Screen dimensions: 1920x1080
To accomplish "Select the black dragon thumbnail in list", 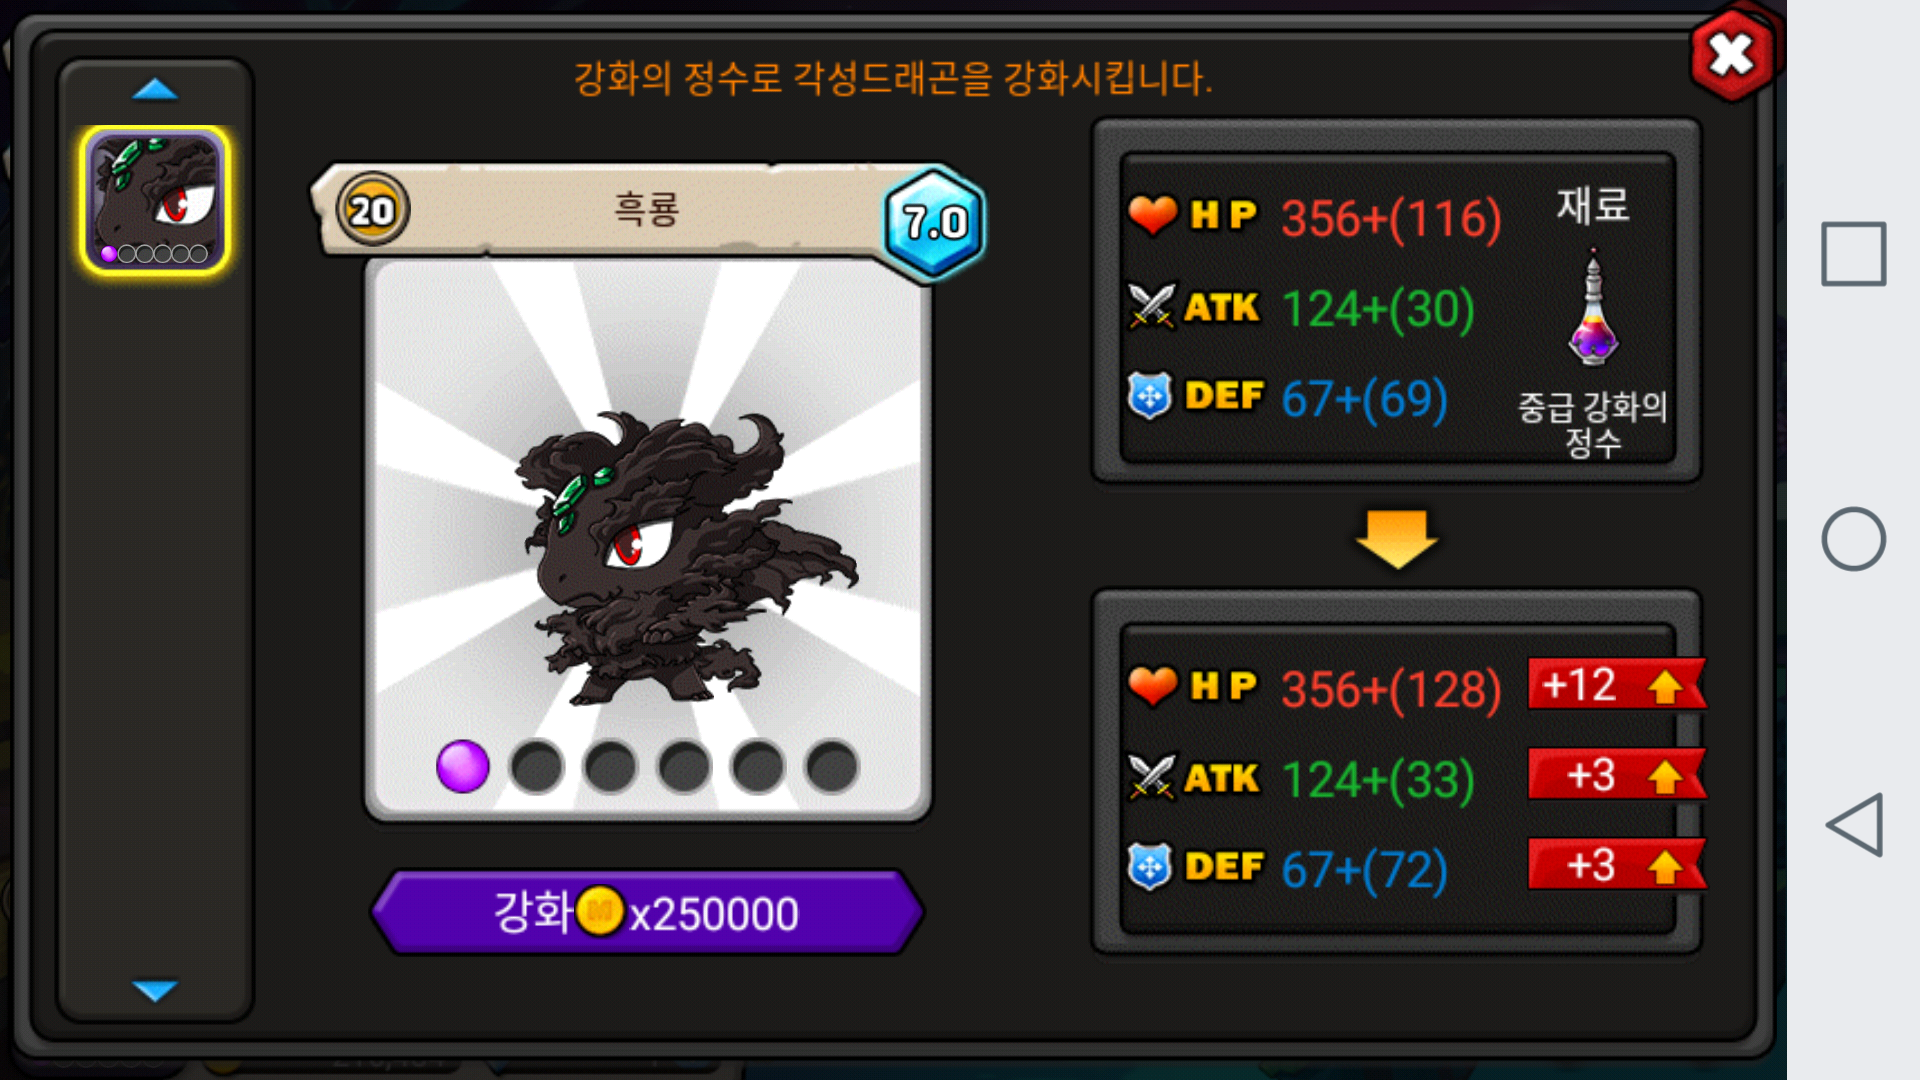I will click(155, 200).
